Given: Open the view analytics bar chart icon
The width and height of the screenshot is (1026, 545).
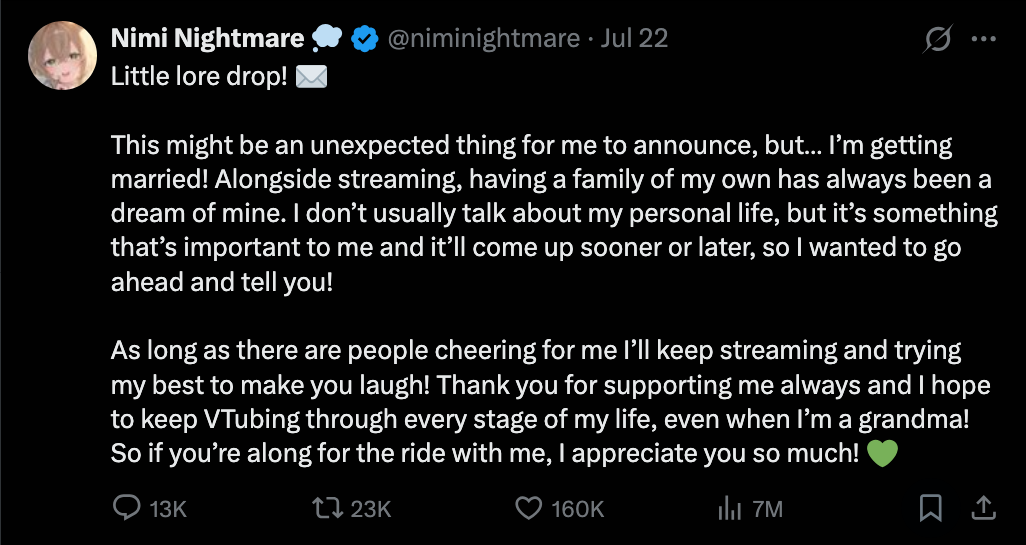Looking at the screenshot, I should point(729,509).
